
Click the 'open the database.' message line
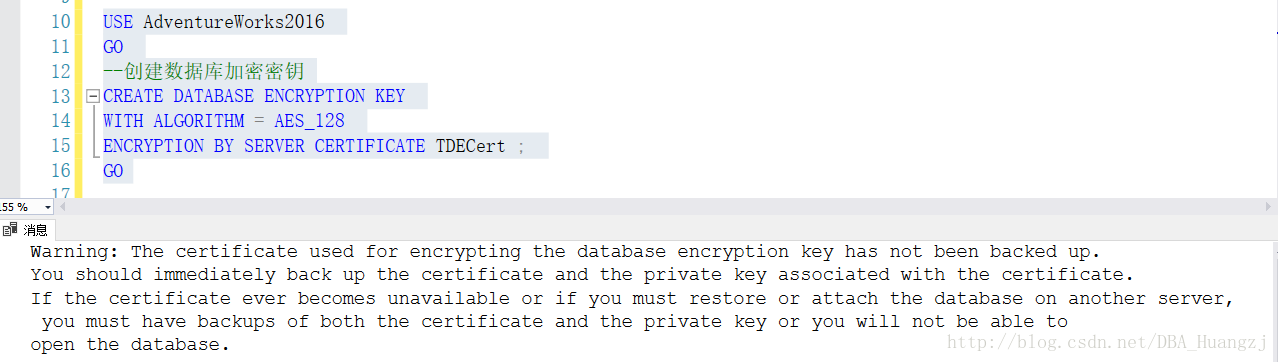[130, 345]
